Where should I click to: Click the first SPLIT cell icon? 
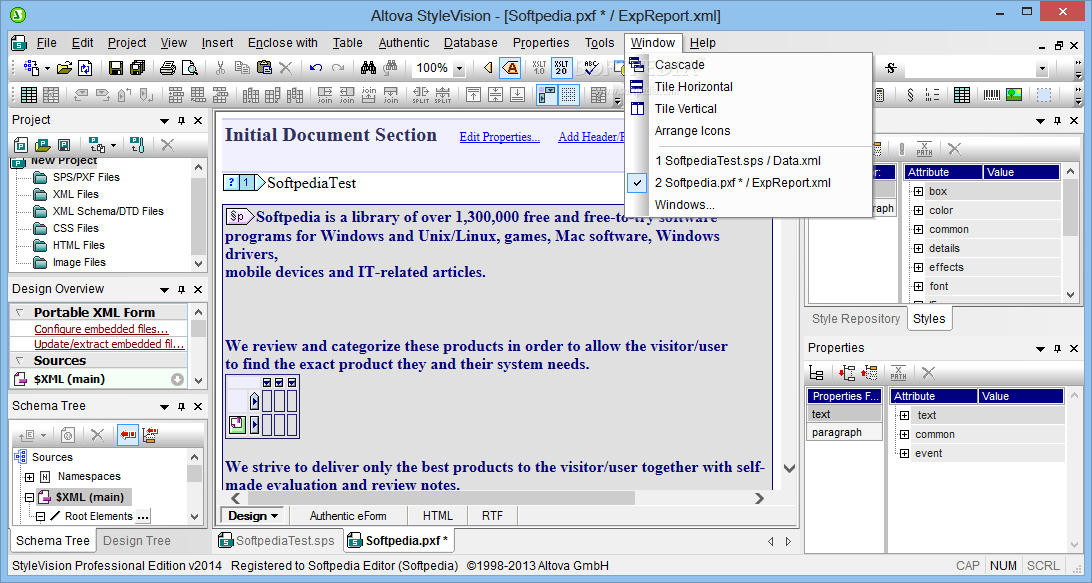421,95
